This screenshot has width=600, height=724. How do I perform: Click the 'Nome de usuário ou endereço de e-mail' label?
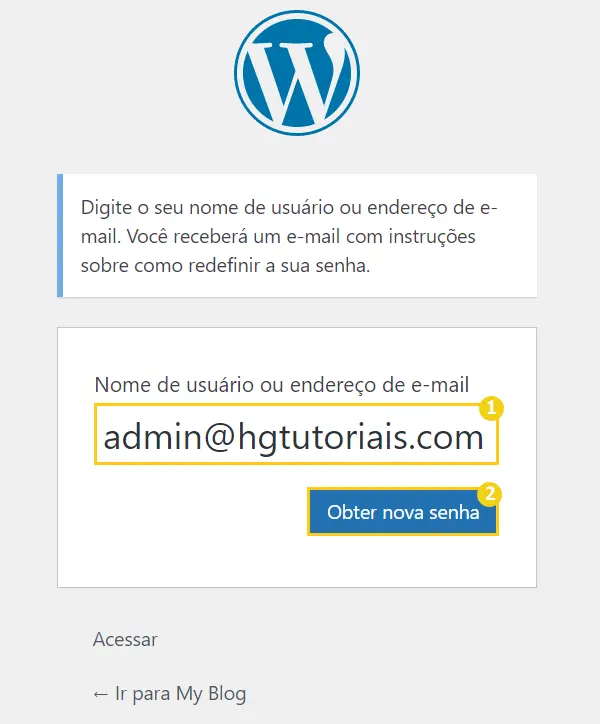coord(281,385)
